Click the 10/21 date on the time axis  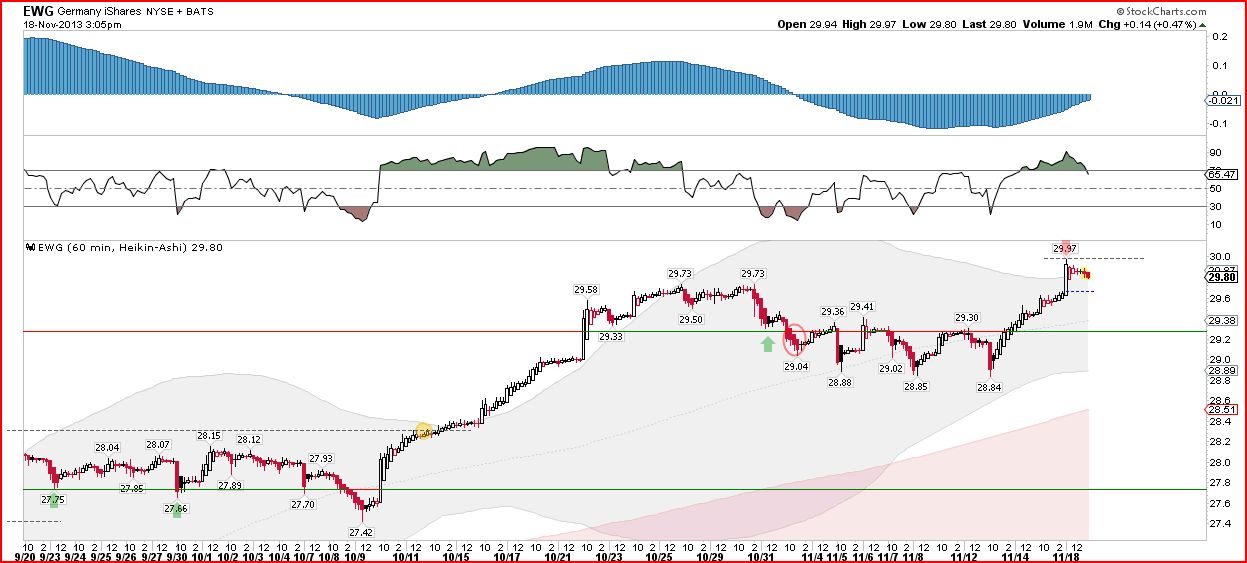coord(559,555)
